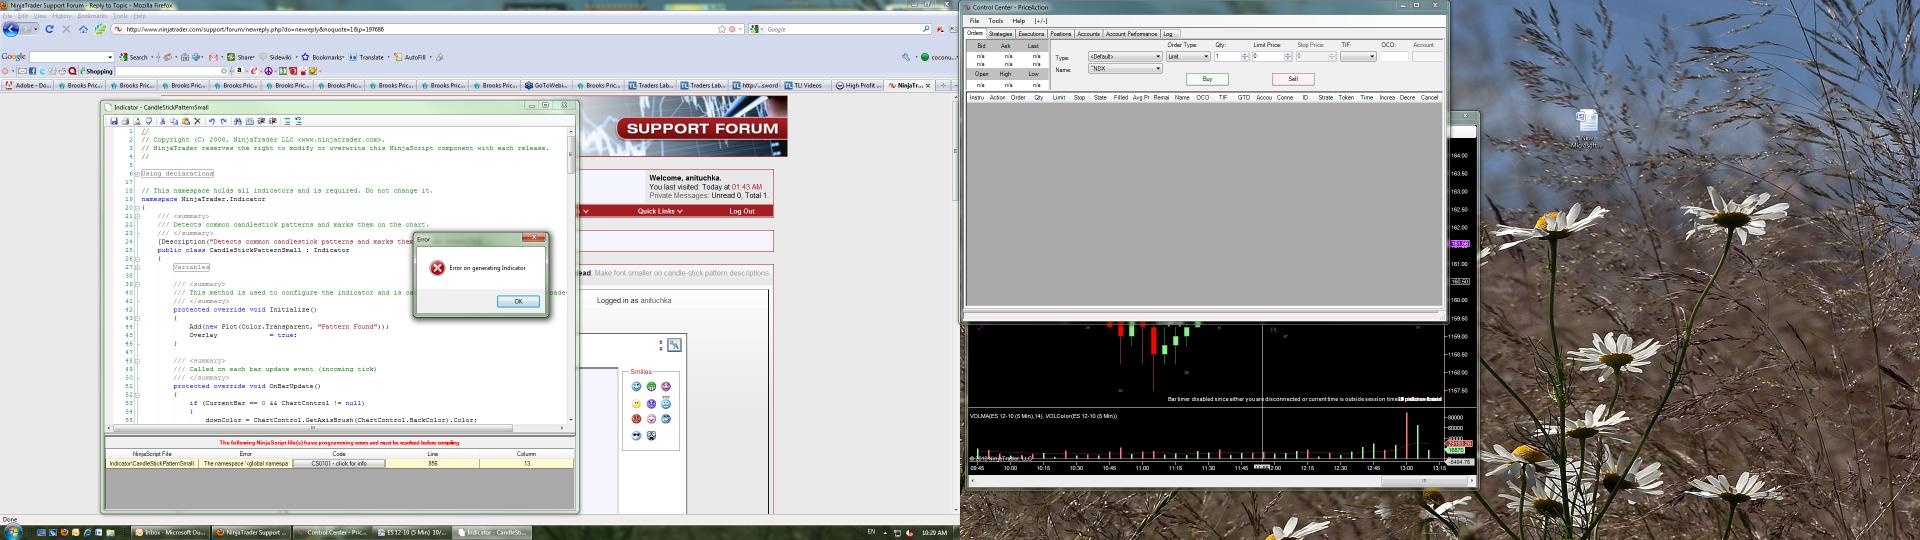1920x540 pixels.
Task: Click the magnifier icon above the Smilies panel
Action: 674,345
